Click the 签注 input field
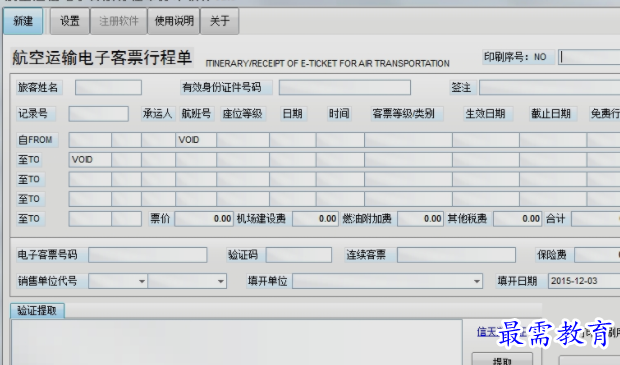This screenshot has height=365, width=620. coord(550,87)
